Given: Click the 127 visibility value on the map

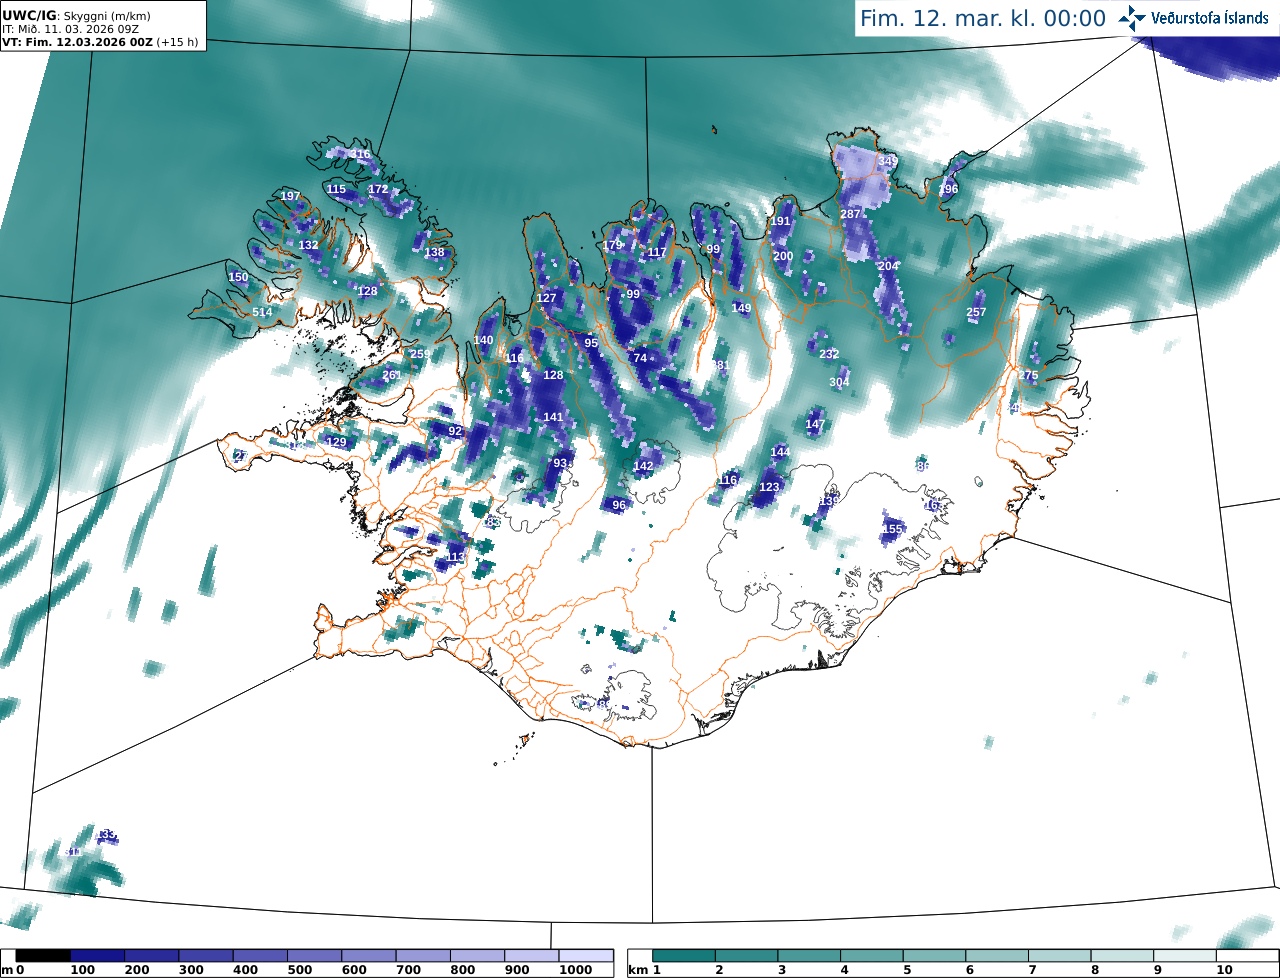Looking at the screenshot, I should point(546,298).
